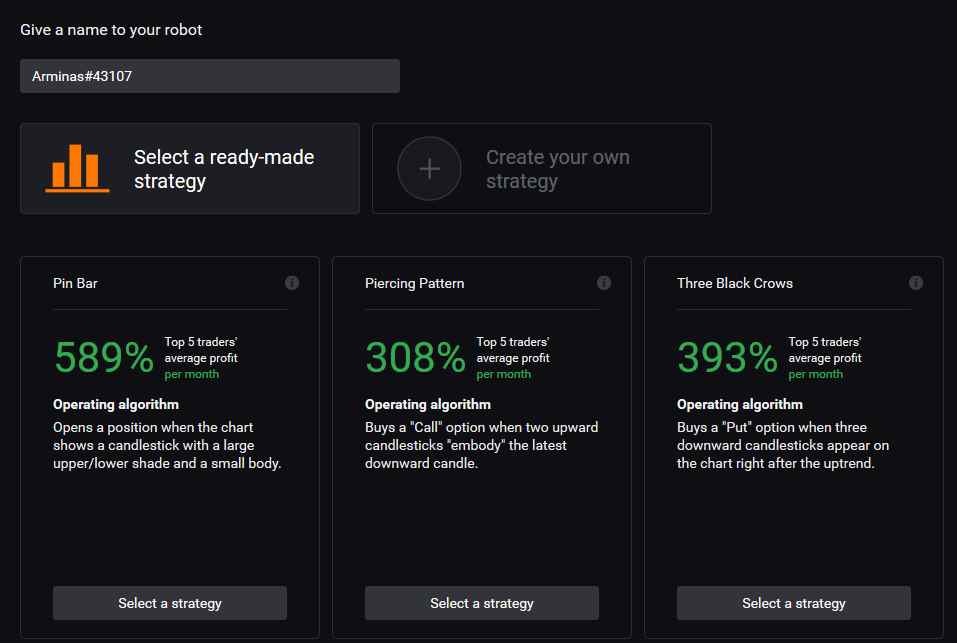957x643 pixels.
Task: Click the Three Black Crows card title
Action: tap(735, 283)
